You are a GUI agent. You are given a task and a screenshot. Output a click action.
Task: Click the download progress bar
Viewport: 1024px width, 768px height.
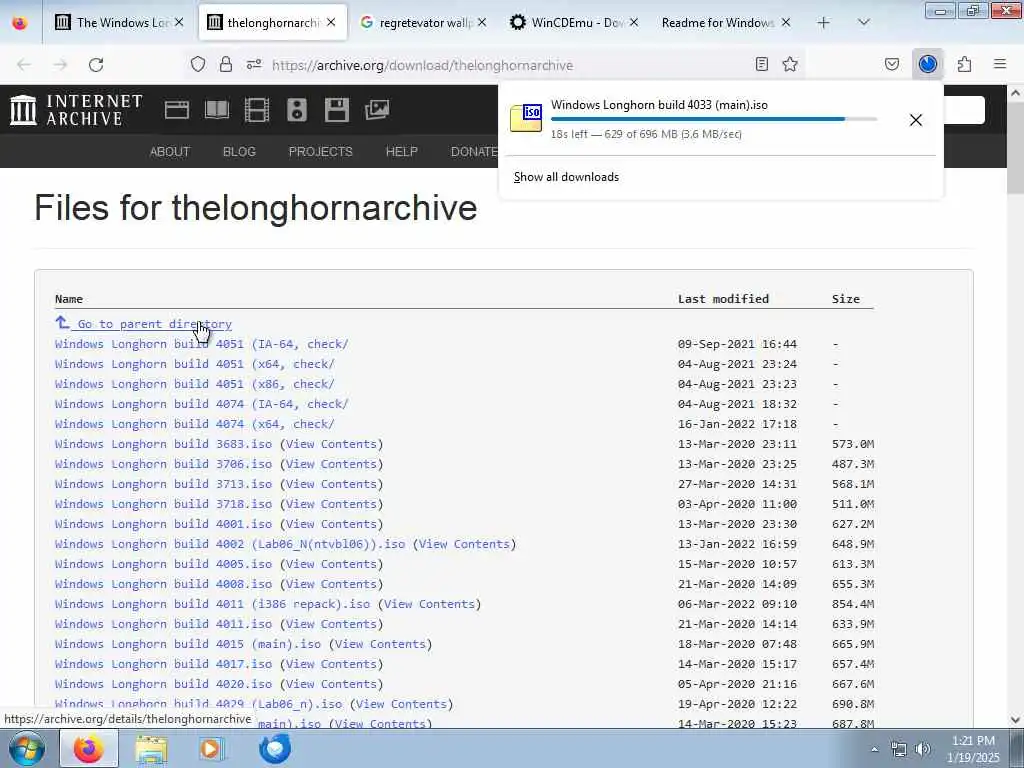click(x=714, y=119)
